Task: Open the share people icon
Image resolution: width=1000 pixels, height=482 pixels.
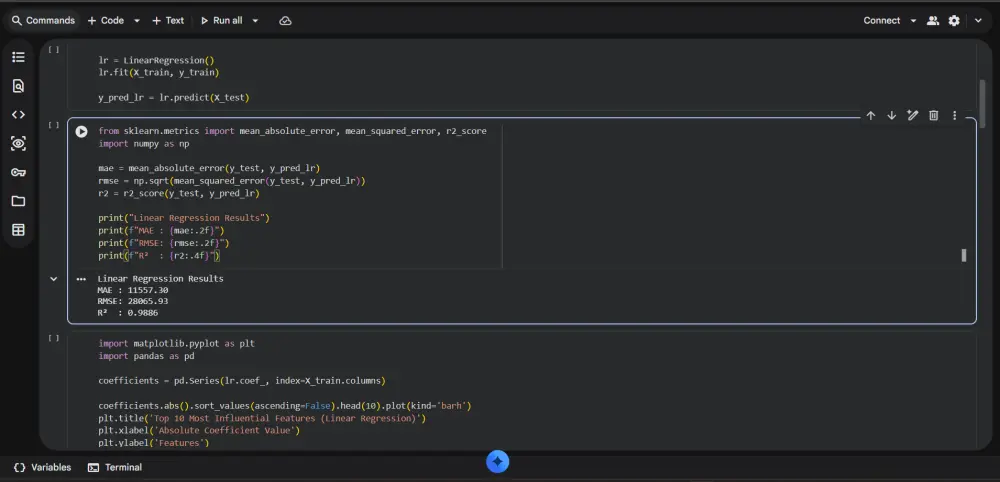Action: [932, 20]
